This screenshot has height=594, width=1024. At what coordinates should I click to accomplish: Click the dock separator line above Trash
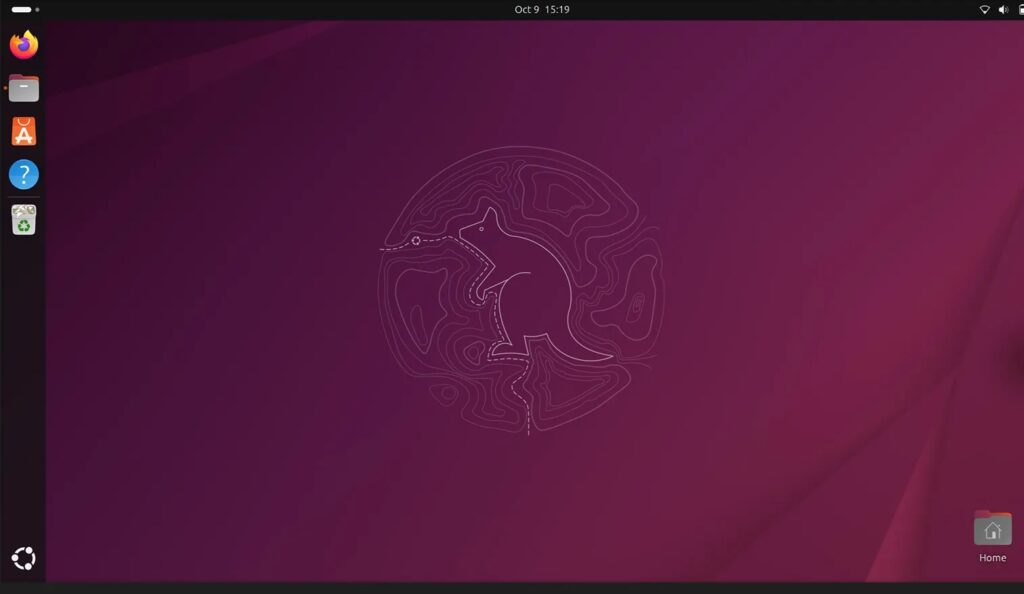(23, 198)
